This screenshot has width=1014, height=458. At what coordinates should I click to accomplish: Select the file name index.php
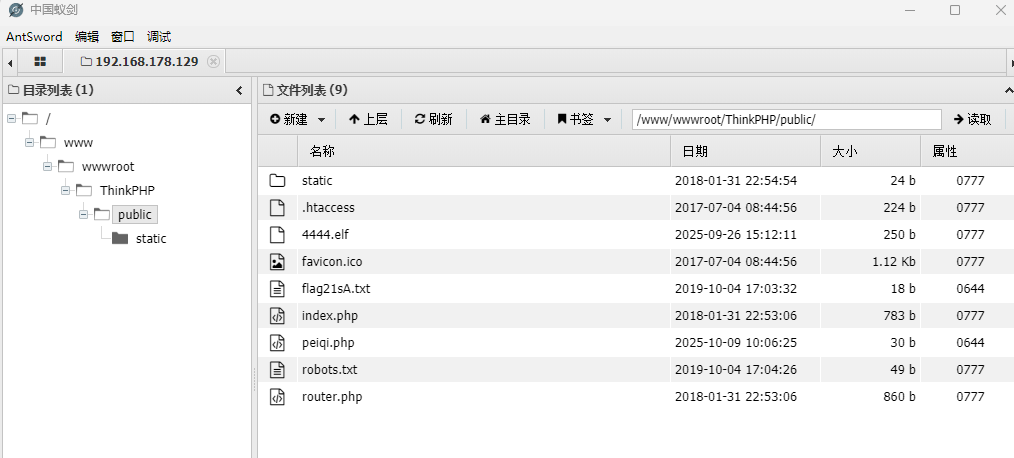pos(330,316)
